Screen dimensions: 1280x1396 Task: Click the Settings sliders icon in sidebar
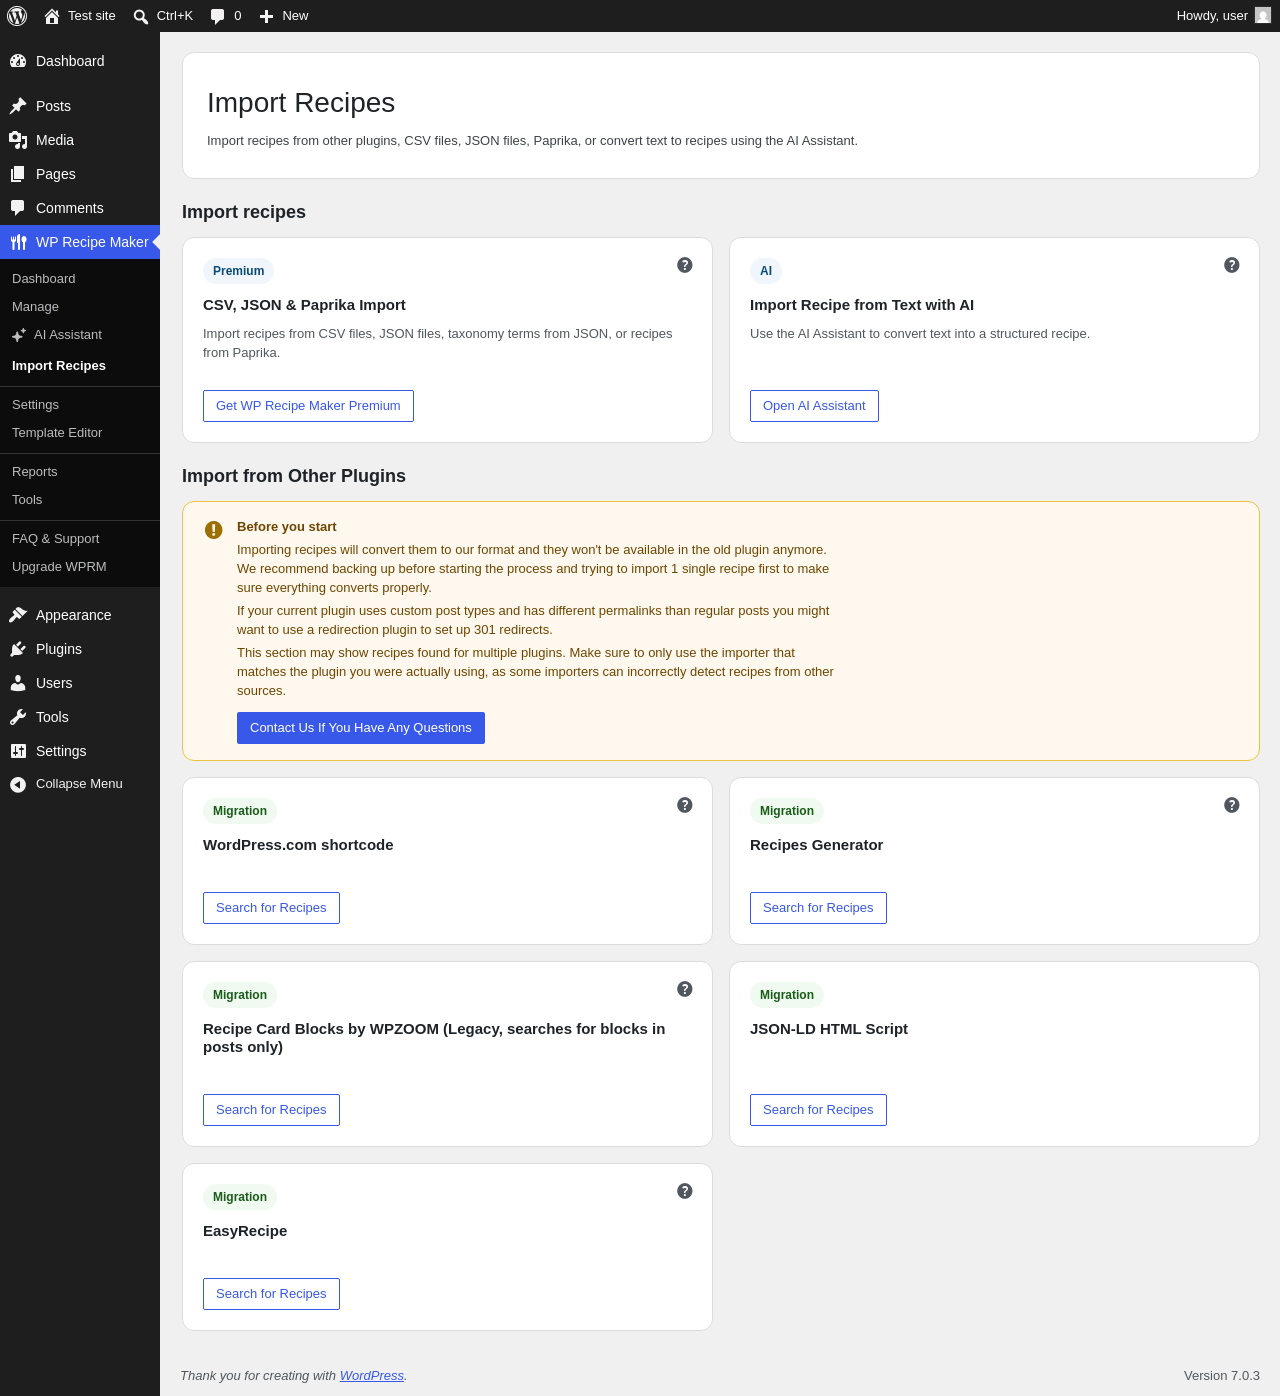[x=18, y=751]
